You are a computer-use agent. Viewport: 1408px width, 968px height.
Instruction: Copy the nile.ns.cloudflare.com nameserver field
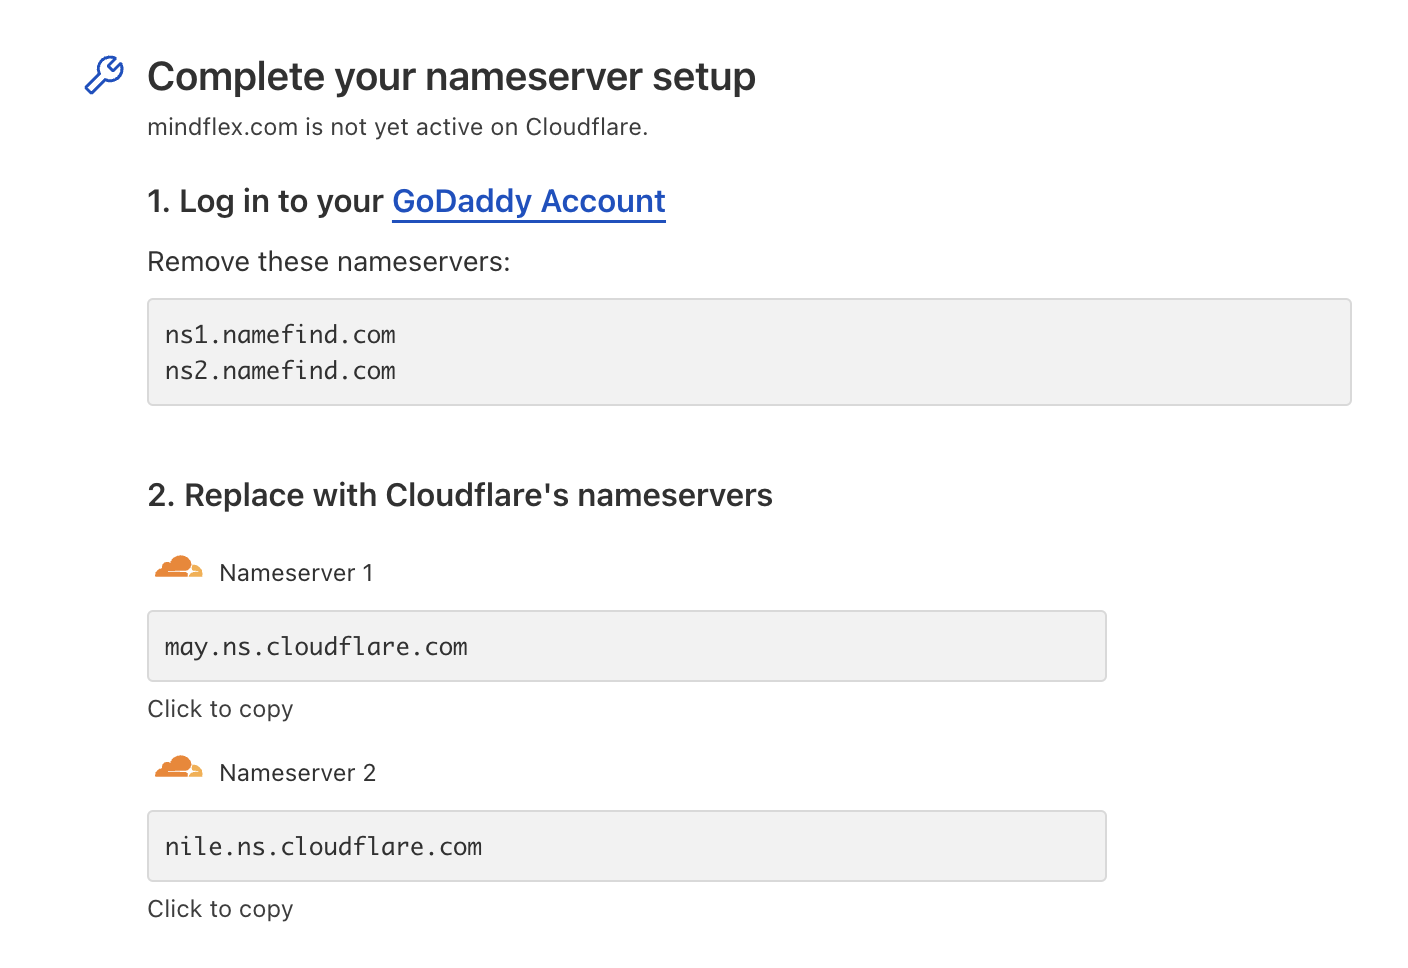(x=627, y=846)
